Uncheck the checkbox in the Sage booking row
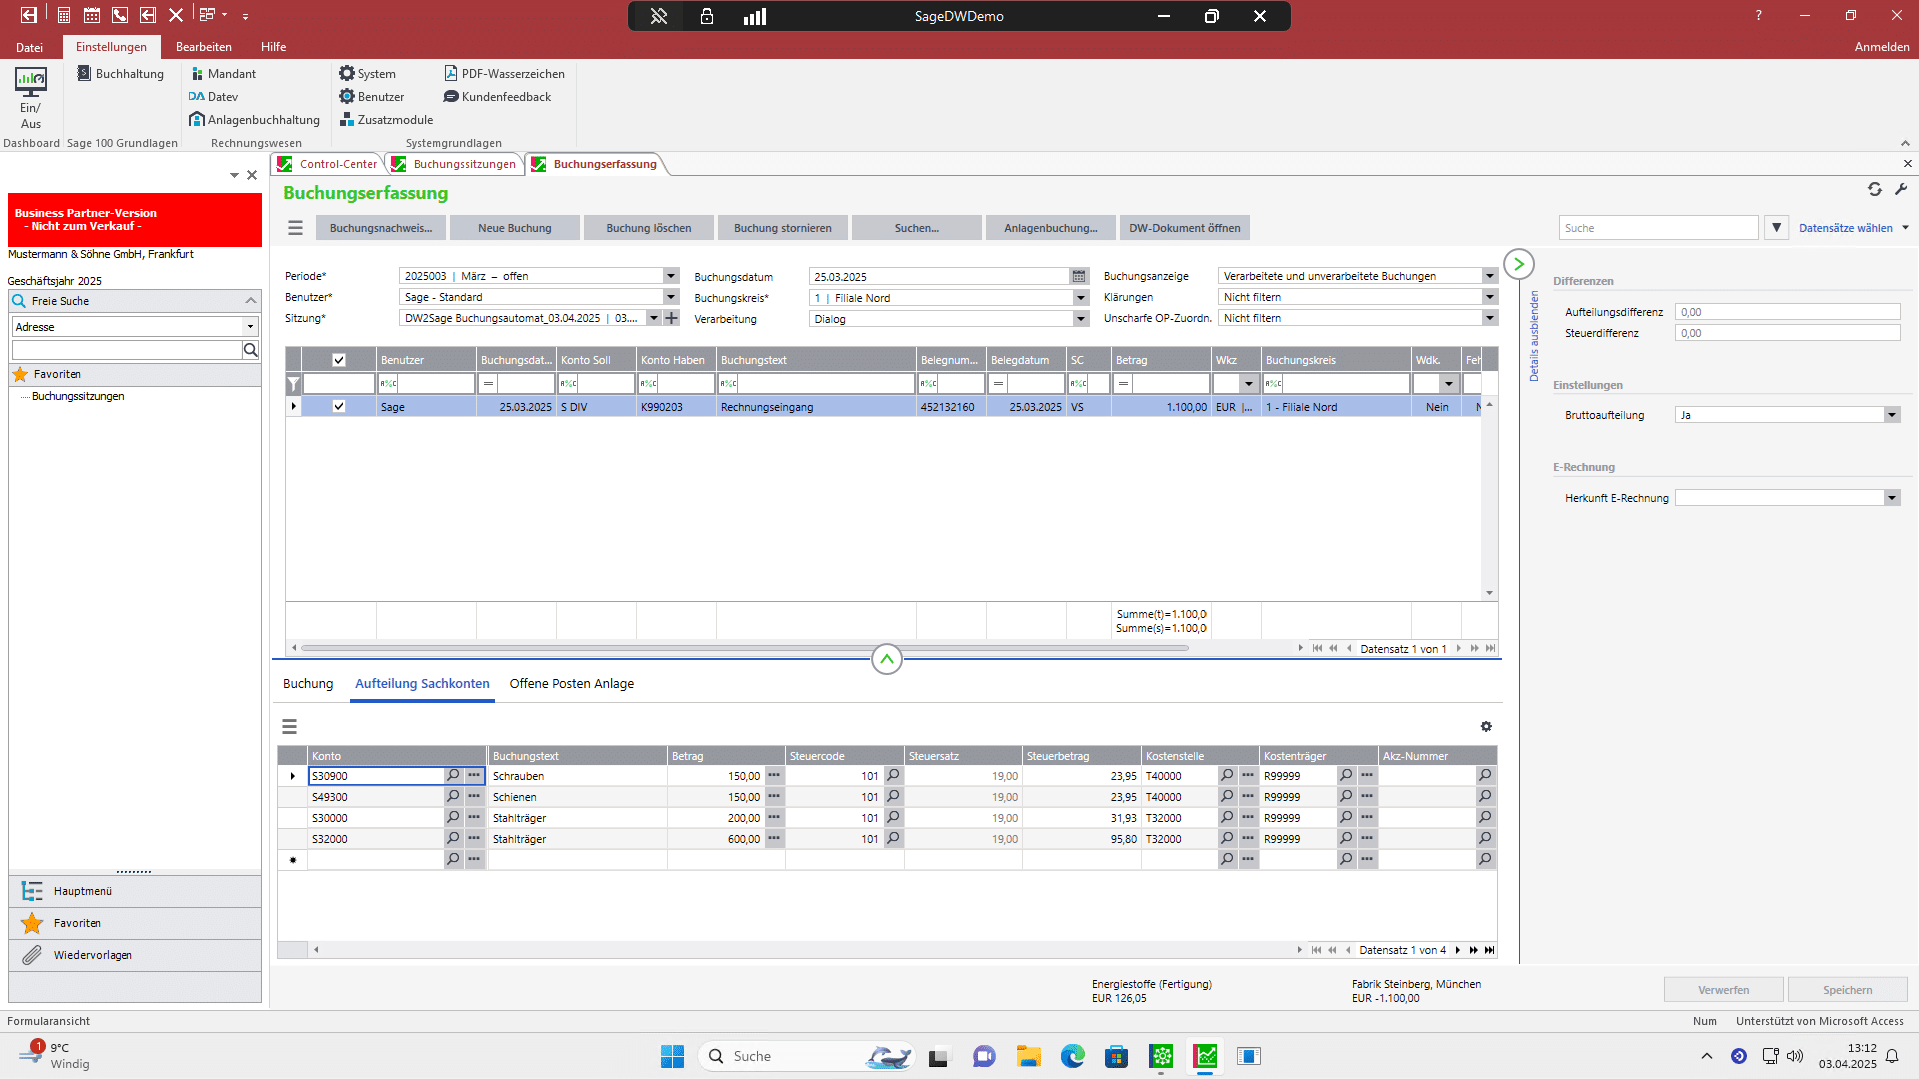This screenshot has height=1079, width=1919. (339, 407)
